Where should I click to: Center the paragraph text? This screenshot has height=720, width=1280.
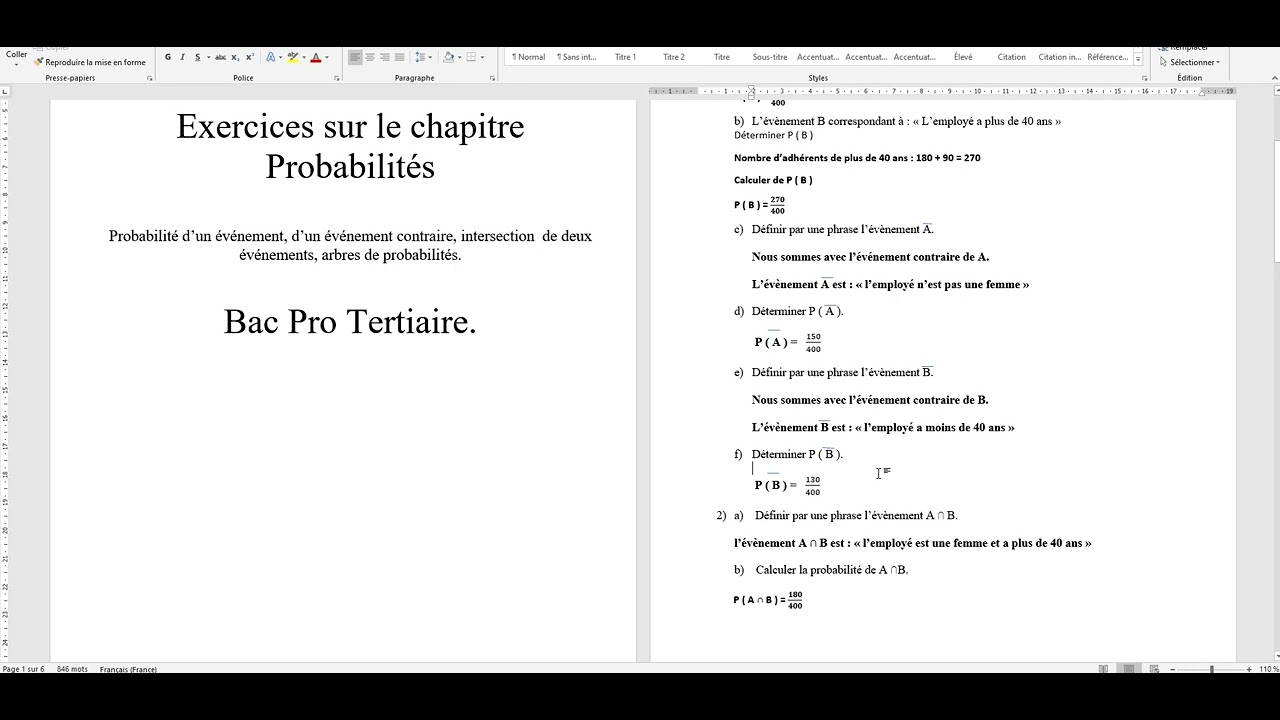370,57
